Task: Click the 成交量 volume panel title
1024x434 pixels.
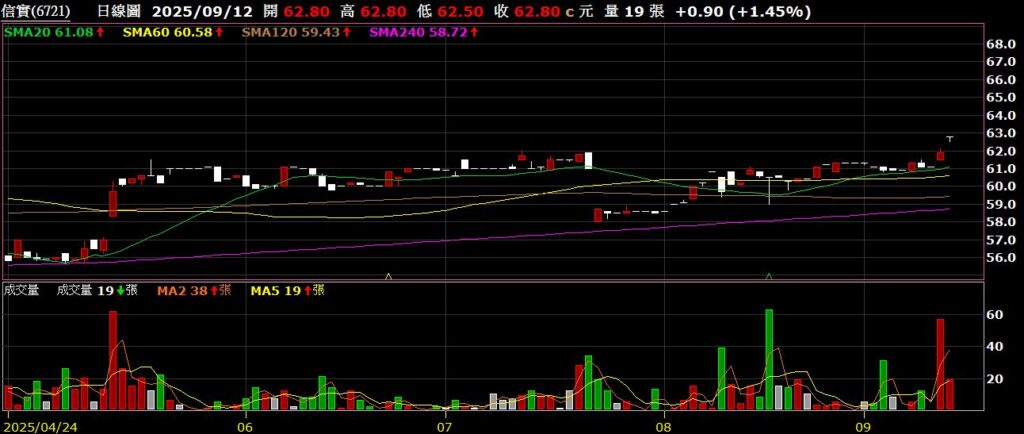Action: click(x=21, y=290)
